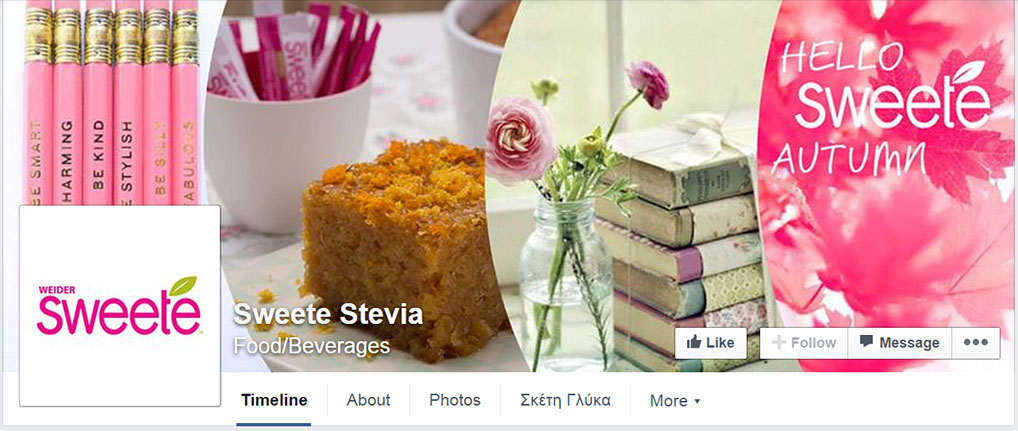Open the About tab

368,400
